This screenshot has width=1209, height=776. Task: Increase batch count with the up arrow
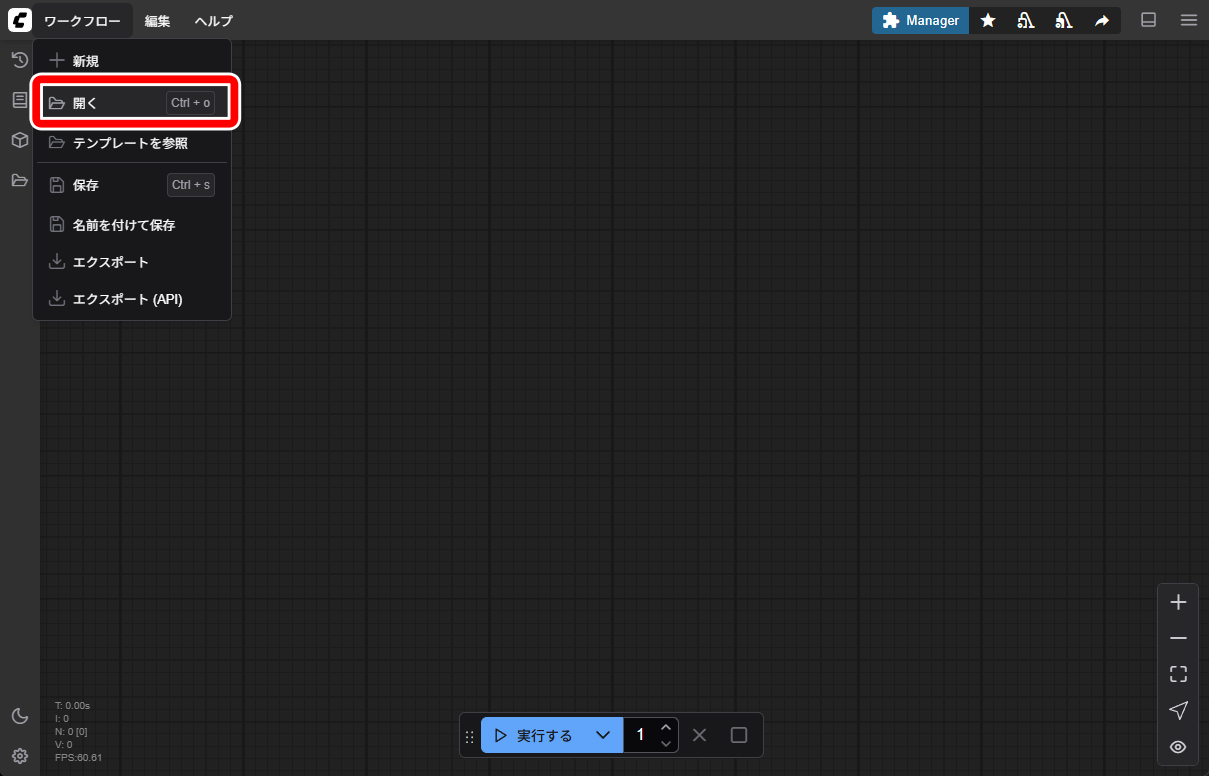(666, 726)
